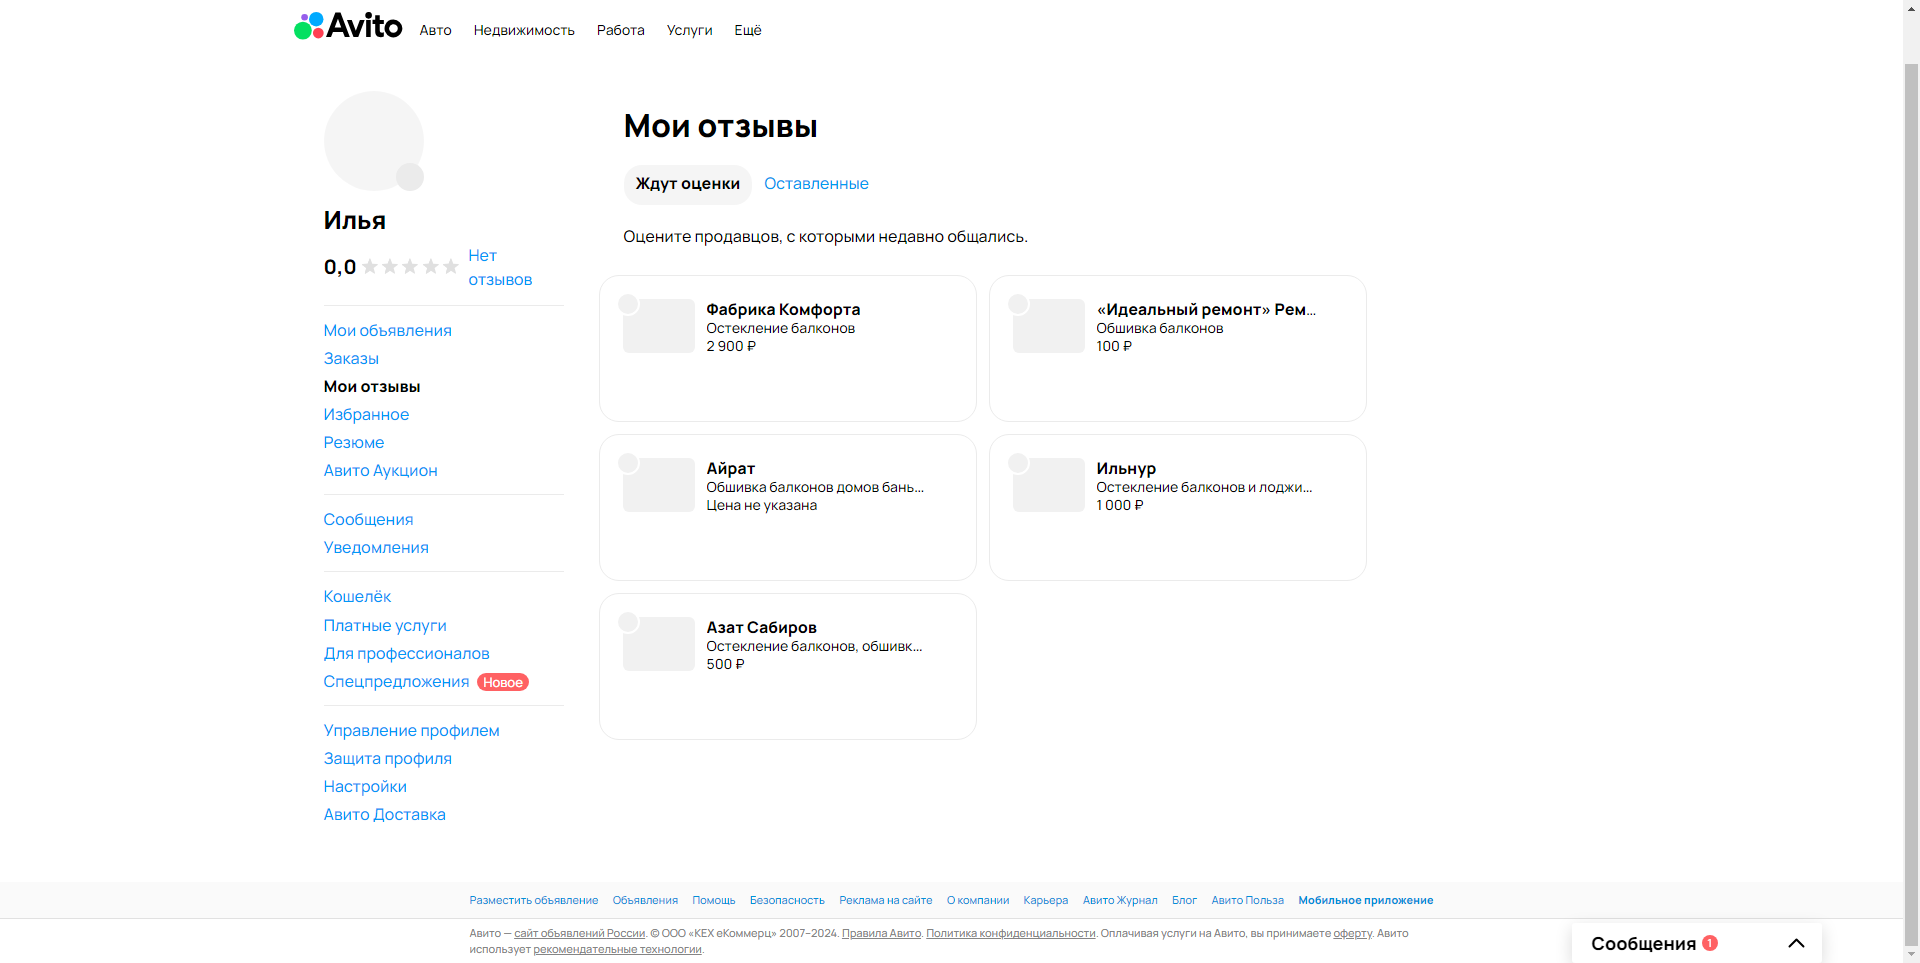This screenshot has height=963, width=1920.
Task: Open the Азат Сабиров seller card
Action: tap(788, 666)
